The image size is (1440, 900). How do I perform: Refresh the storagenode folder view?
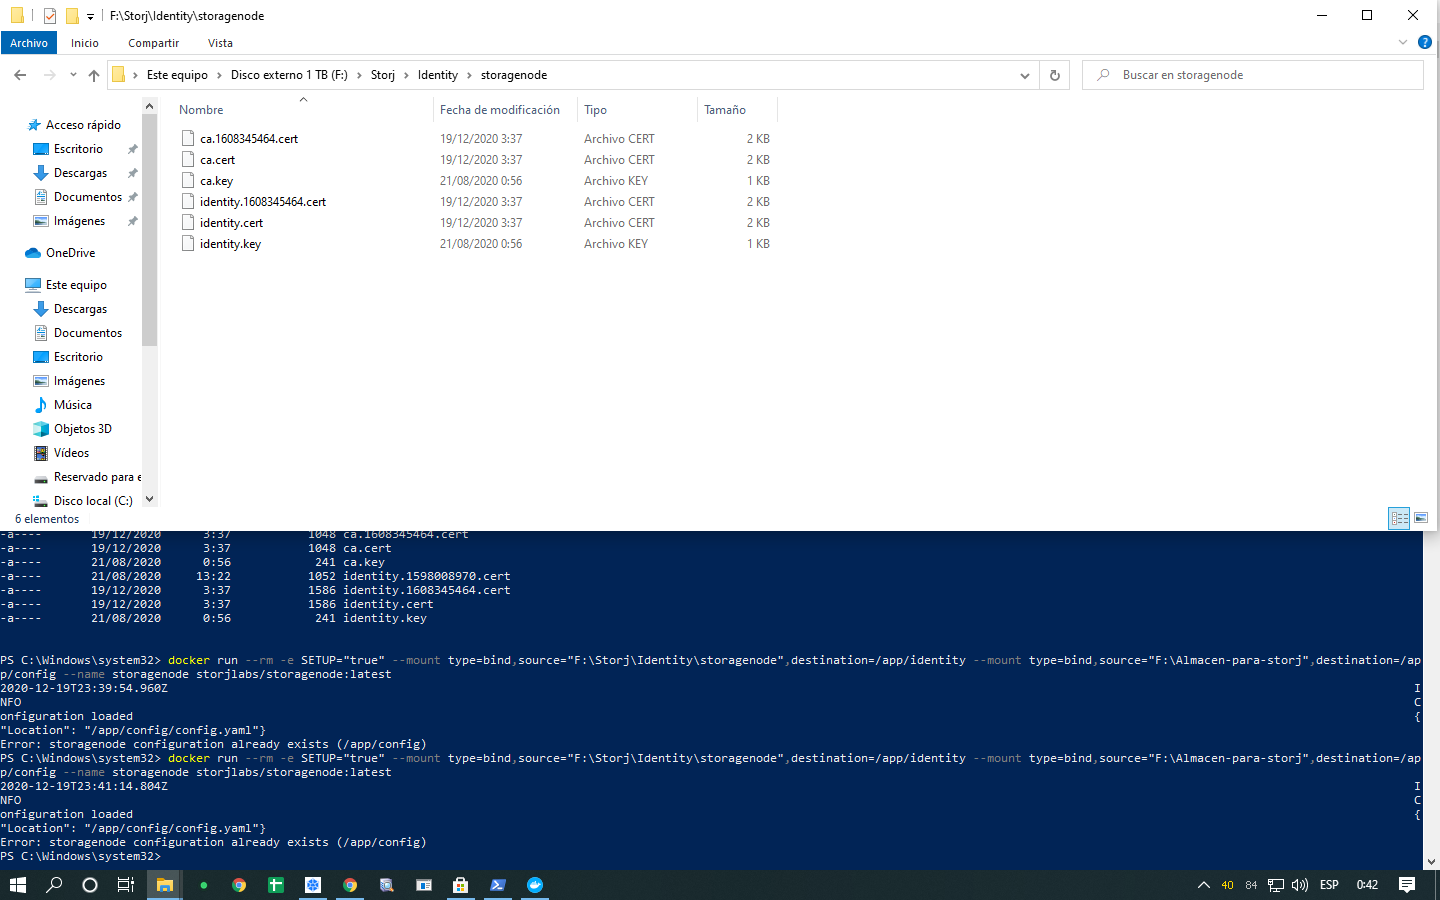click(1054, 75)
